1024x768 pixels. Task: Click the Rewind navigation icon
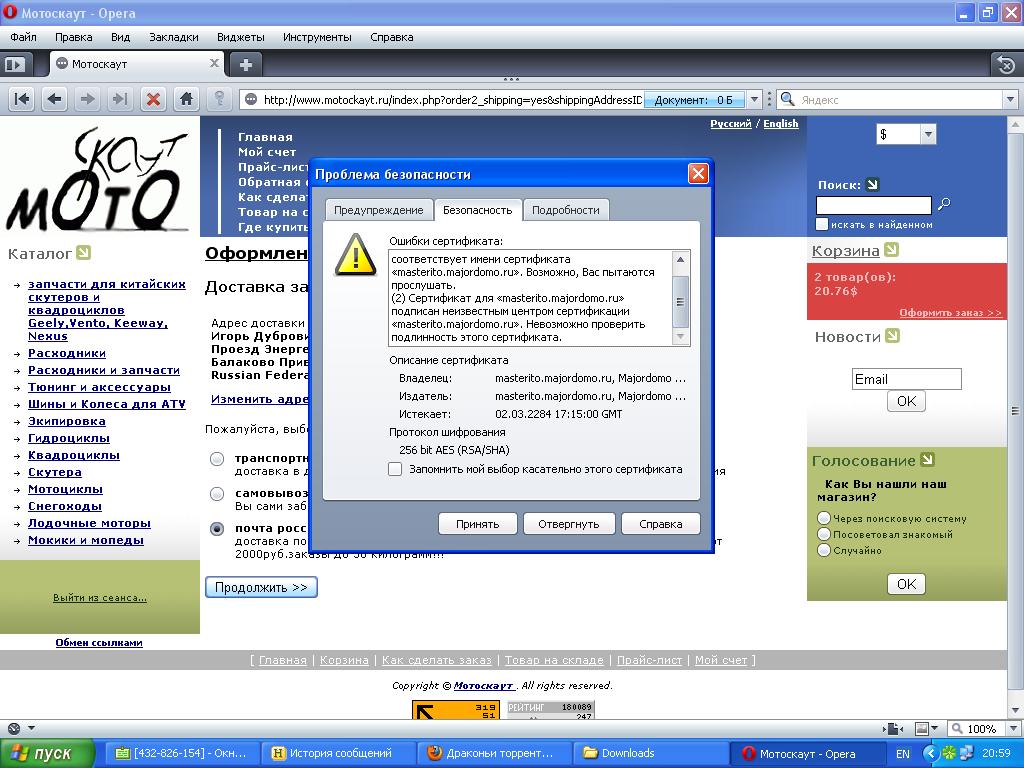pos(22,99)
